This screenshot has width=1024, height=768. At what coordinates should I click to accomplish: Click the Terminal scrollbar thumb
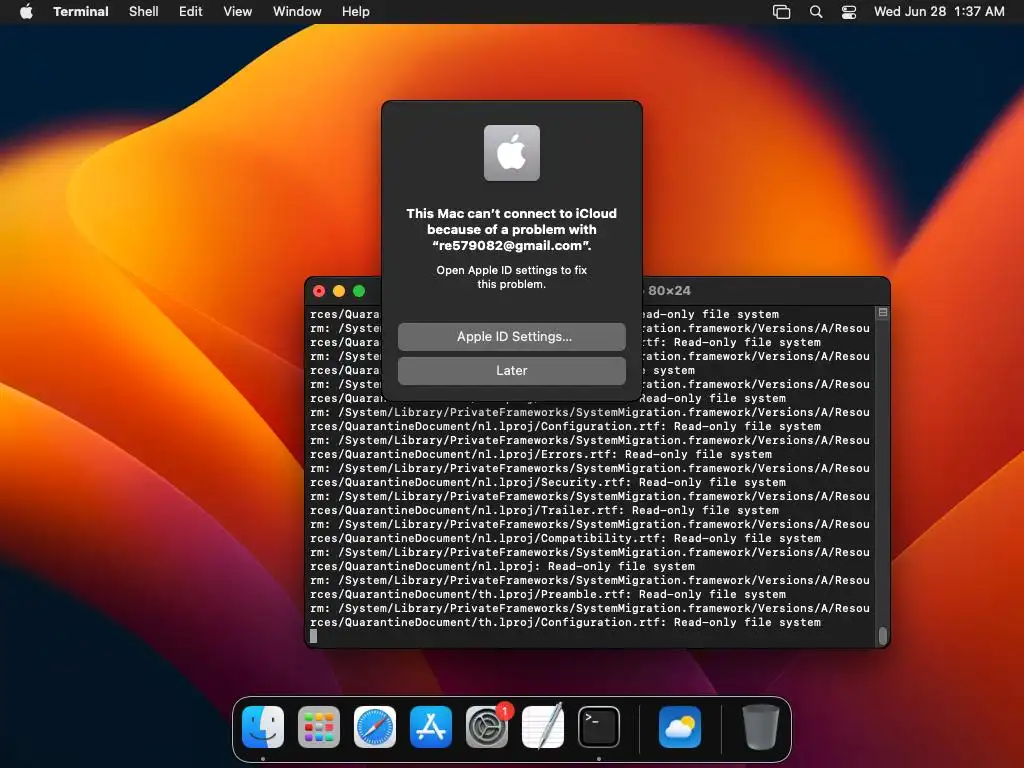[883, 635]
